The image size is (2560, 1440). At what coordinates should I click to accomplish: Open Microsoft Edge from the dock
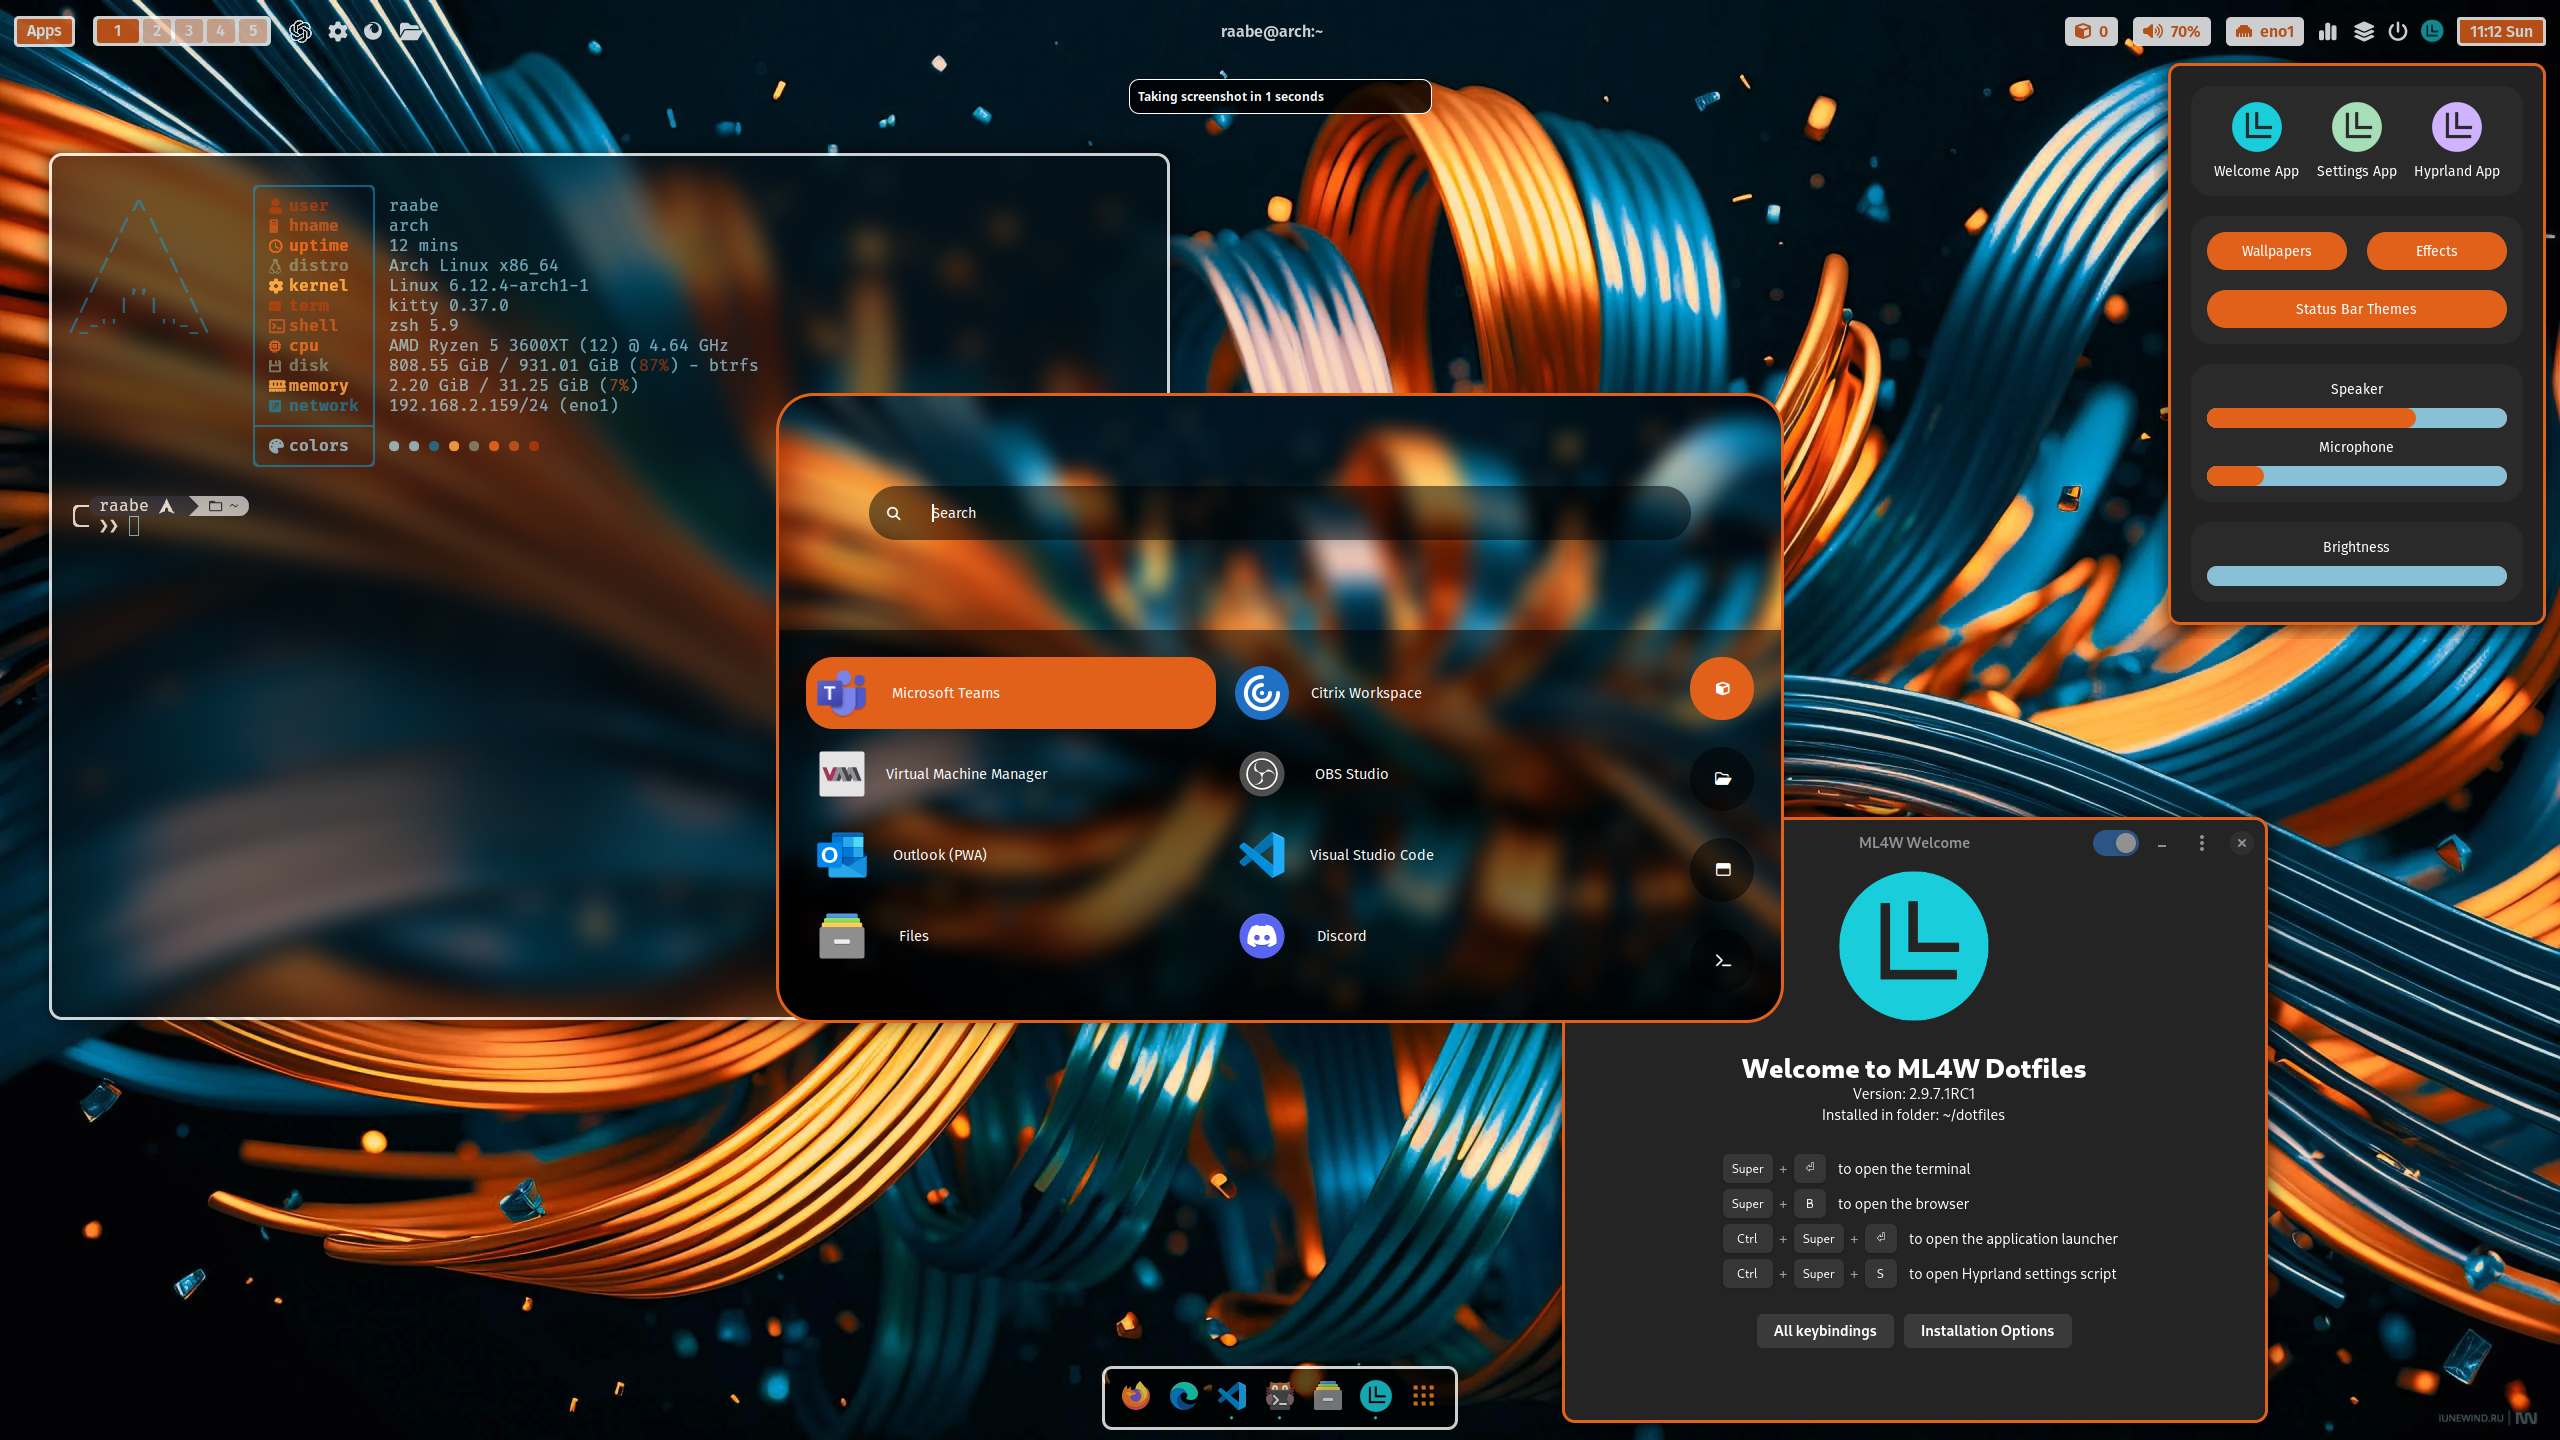1183,1396
